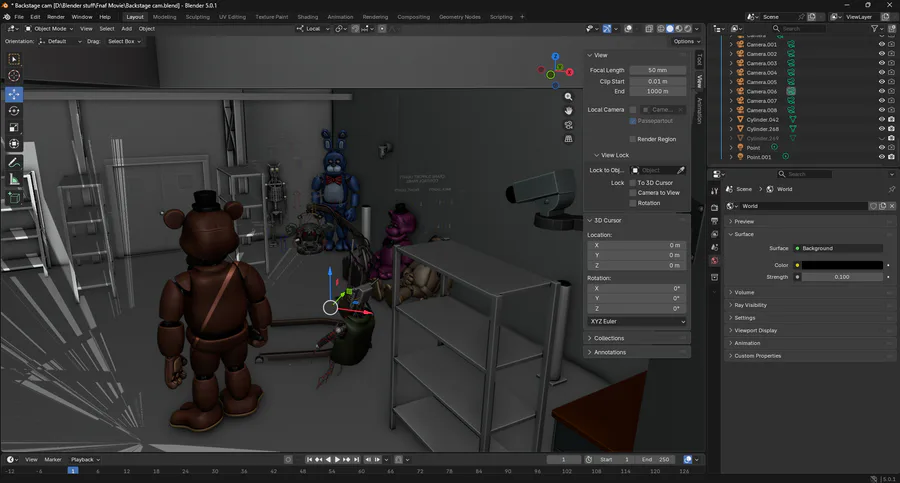Switch perspective/orthographic grid icon
This screenshot has width=900, height=483.
[x=568, y=139]
